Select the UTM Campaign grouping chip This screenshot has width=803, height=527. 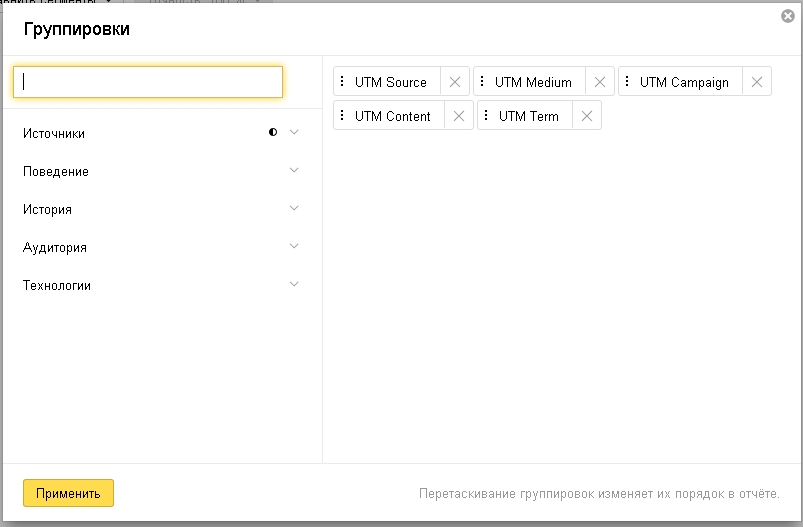tap(684, 83)
